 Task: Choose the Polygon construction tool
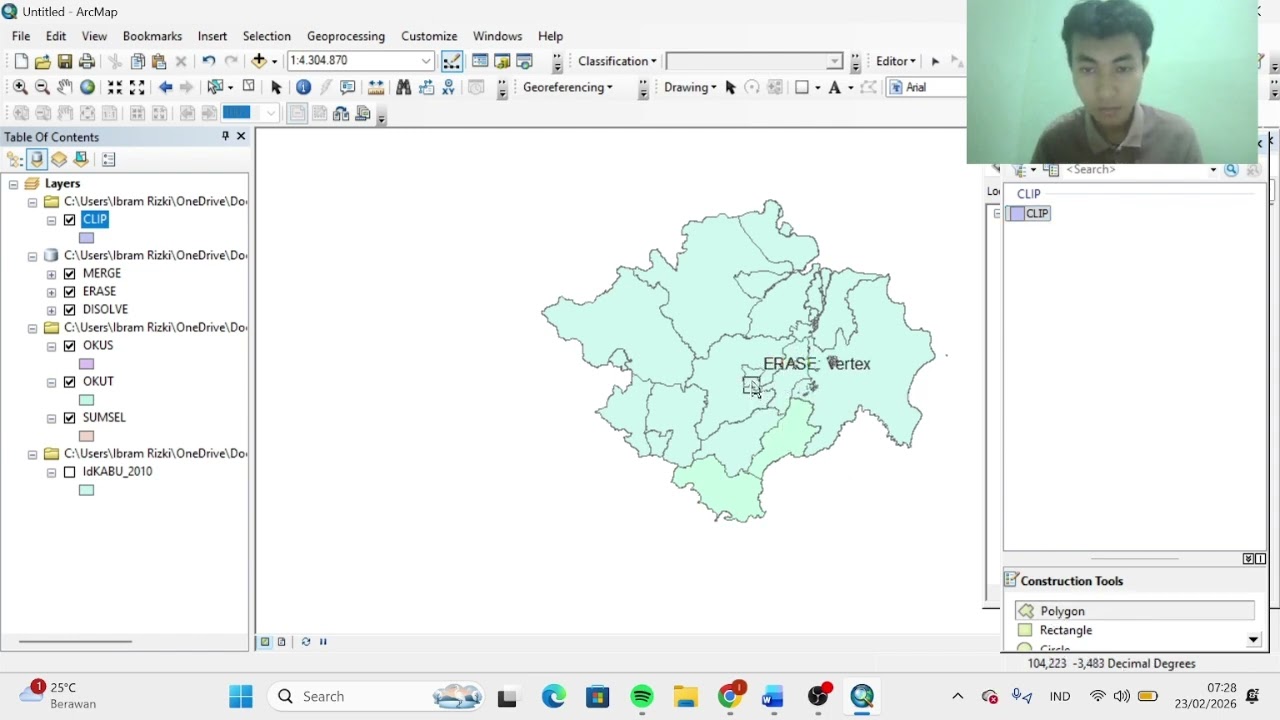[1134, 611]
